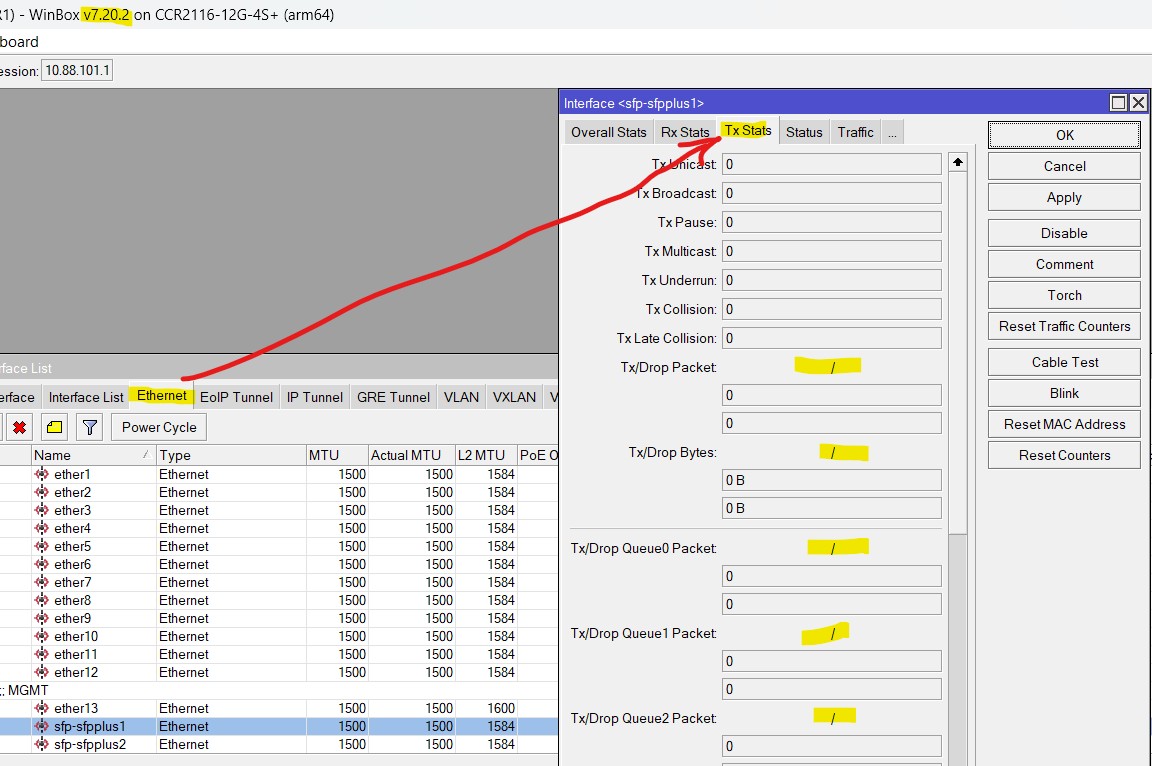Image resolution: width=1152 pixels, height=766 pixels.
Task: Open the VXLAN tab
Action: click(514, 397)
